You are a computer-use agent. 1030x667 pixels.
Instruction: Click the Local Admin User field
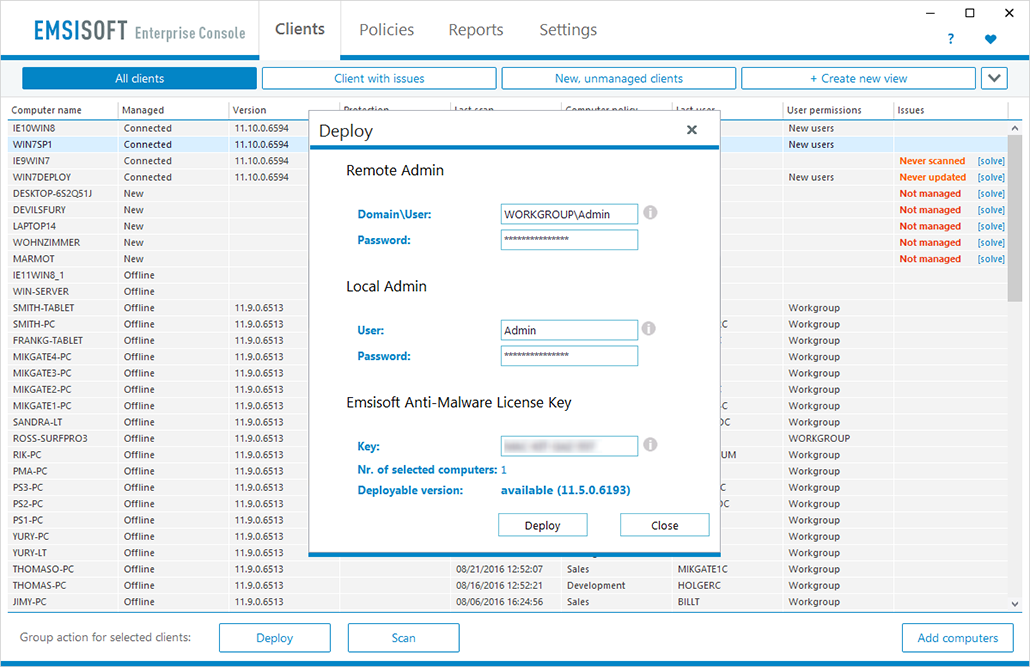[569, 330]
